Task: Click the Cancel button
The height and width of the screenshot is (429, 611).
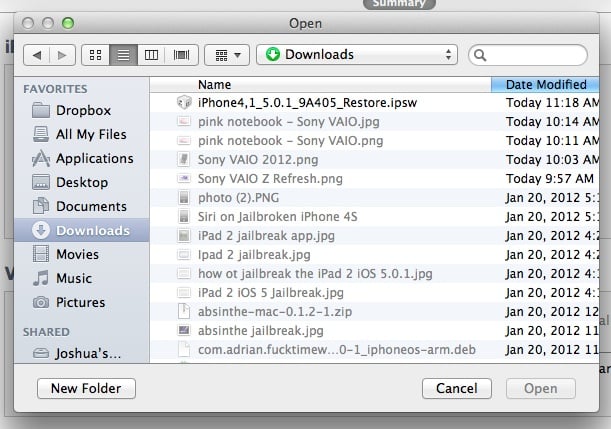Action: click(457, 388)
